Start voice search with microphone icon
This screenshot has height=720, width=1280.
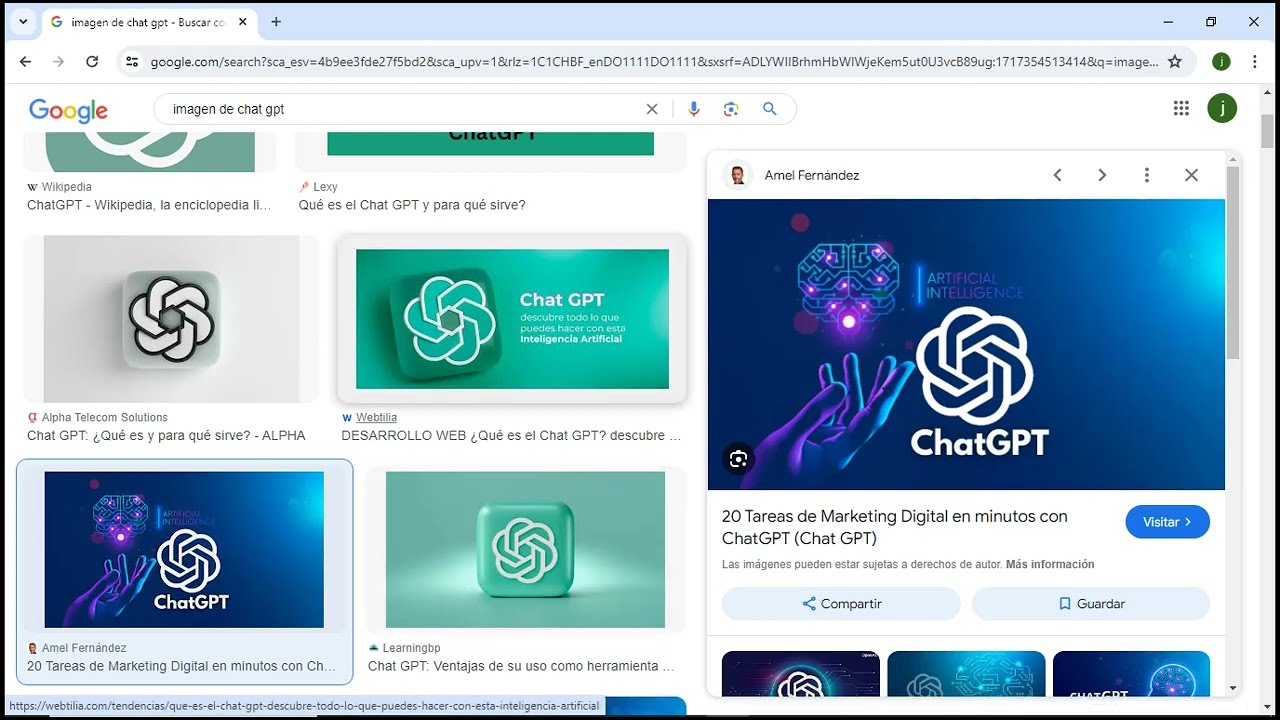pyautogui.click(x=694, y=109)
